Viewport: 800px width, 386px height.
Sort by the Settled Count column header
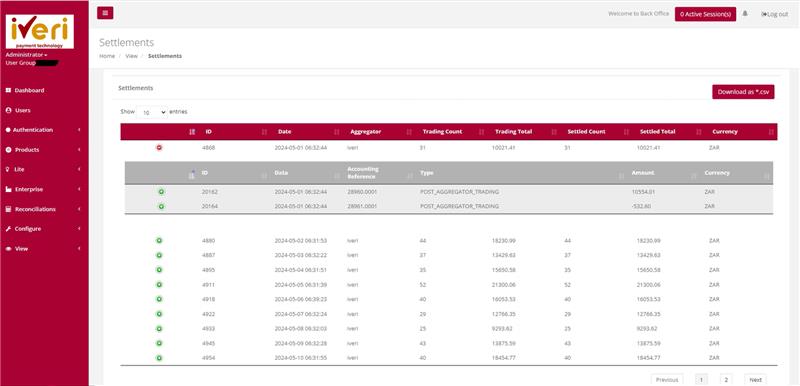coord(596,132)
